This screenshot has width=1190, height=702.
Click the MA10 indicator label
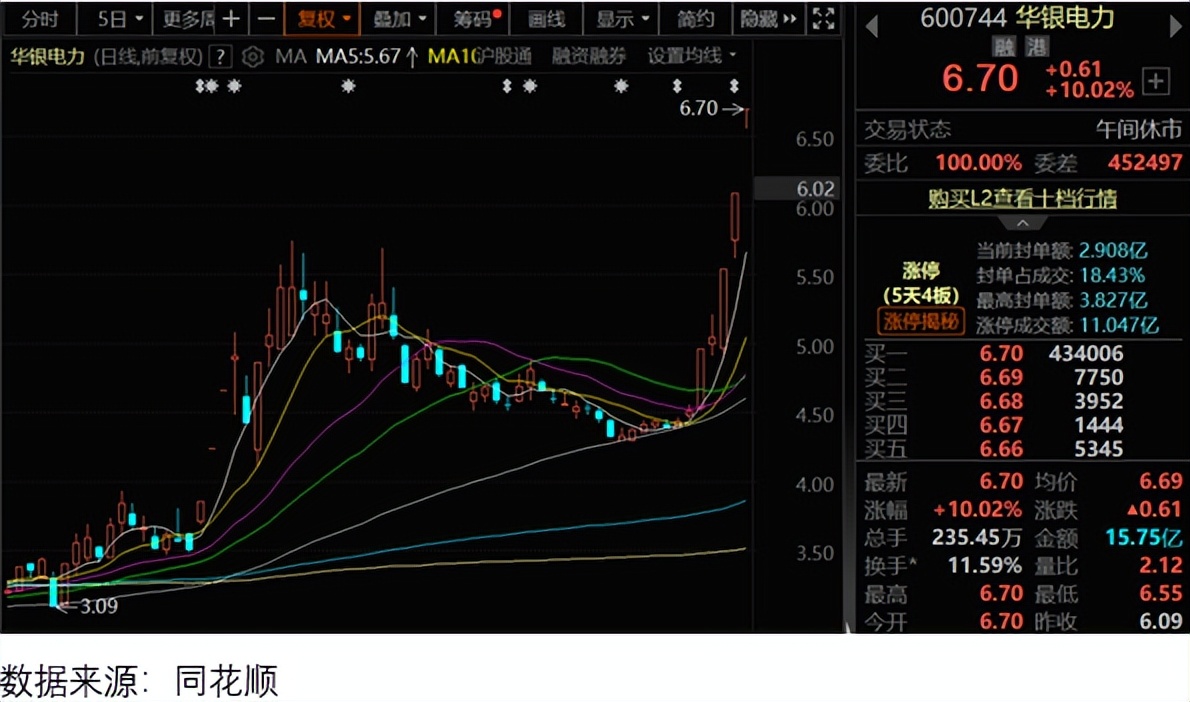[x=451, y=56]
